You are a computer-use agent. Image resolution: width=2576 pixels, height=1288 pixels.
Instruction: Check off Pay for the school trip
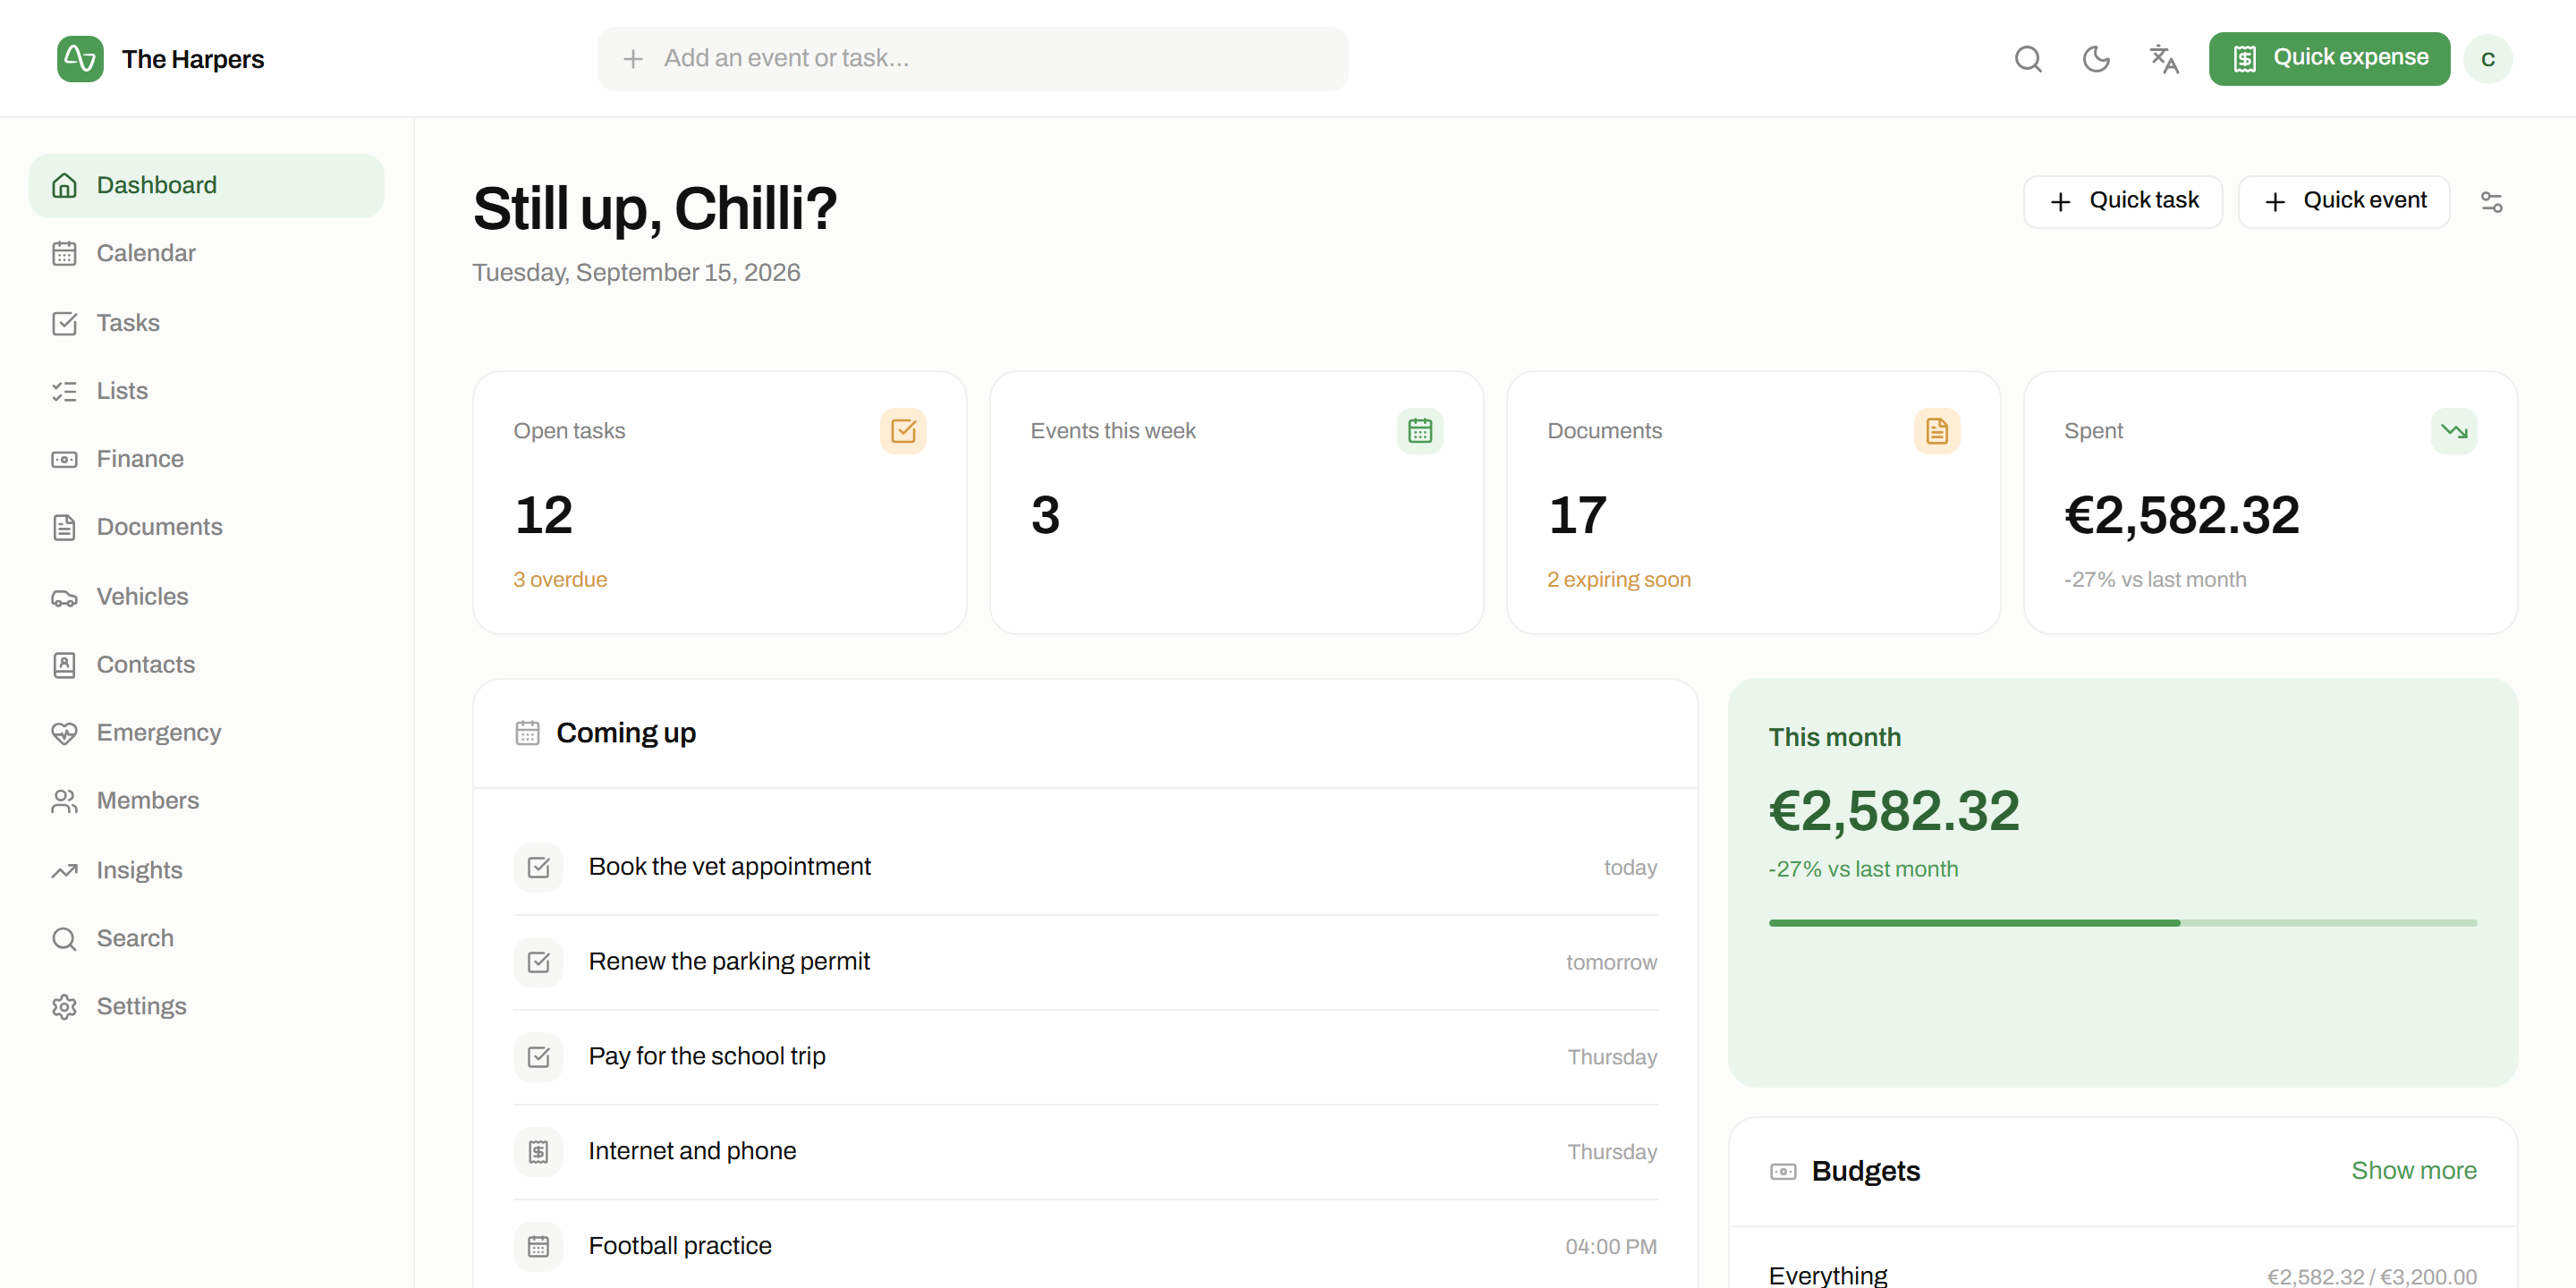(x=538, y=1057)
